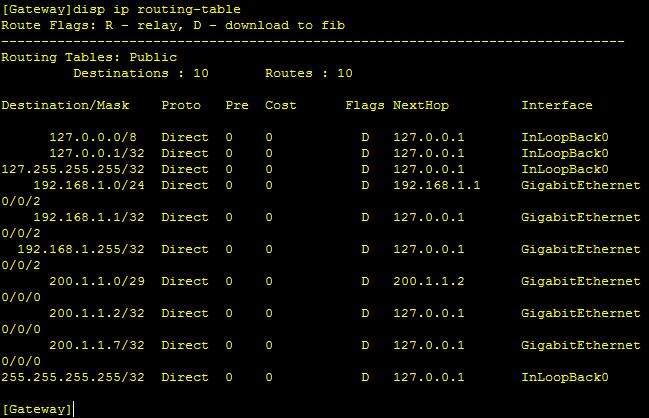Screen dimensions: 649x418
Task: Click the 'Routes : 10' value
Action: (309, 73)
